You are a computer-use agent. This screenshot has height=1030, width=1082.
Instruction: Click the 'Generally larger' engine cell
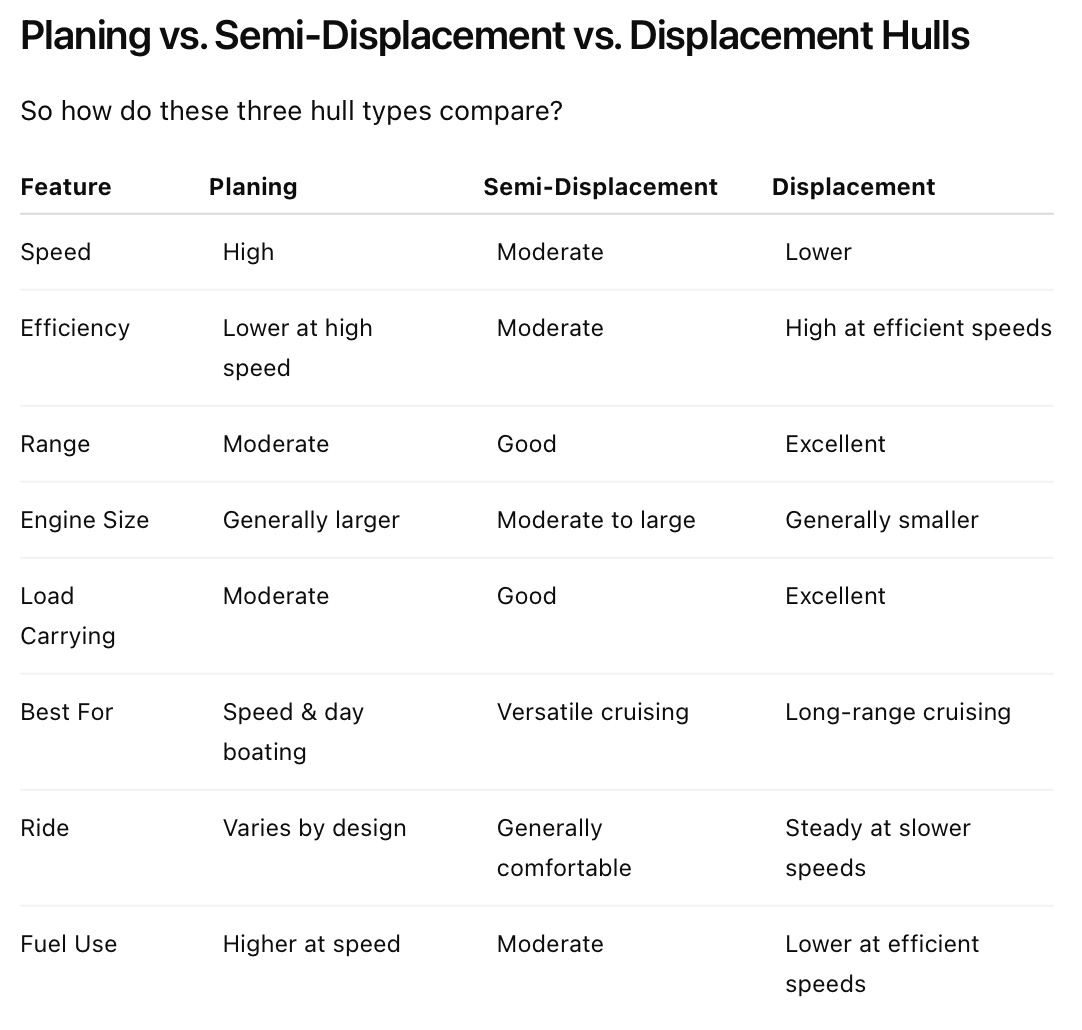click(x=311, y=520)
